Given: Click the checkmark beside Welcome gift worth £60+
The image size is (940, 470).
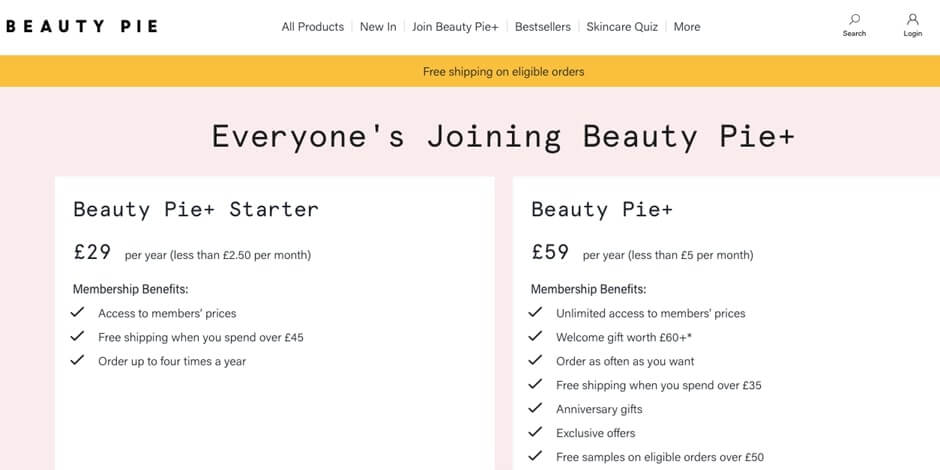Looking at the screenshot, I should click(x=535, y=336).
